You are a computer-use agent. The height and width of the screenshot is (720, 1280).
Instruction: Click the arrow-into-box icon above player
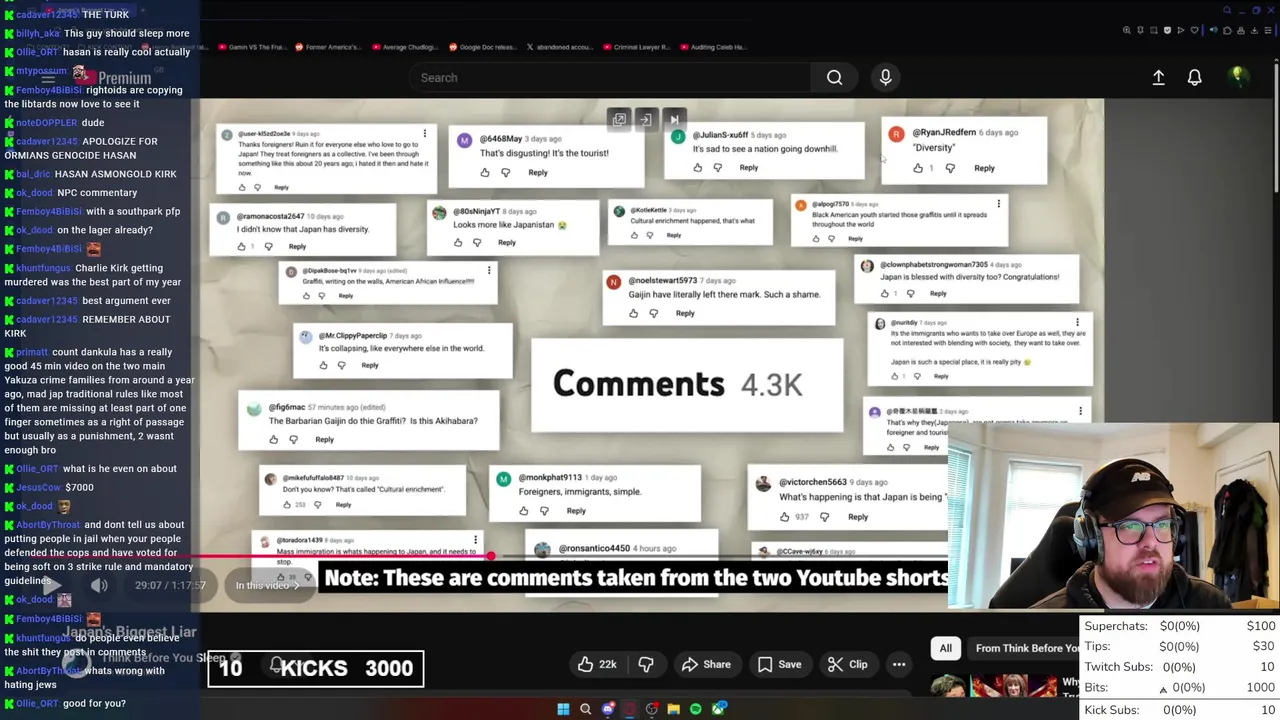coord(646,120)
